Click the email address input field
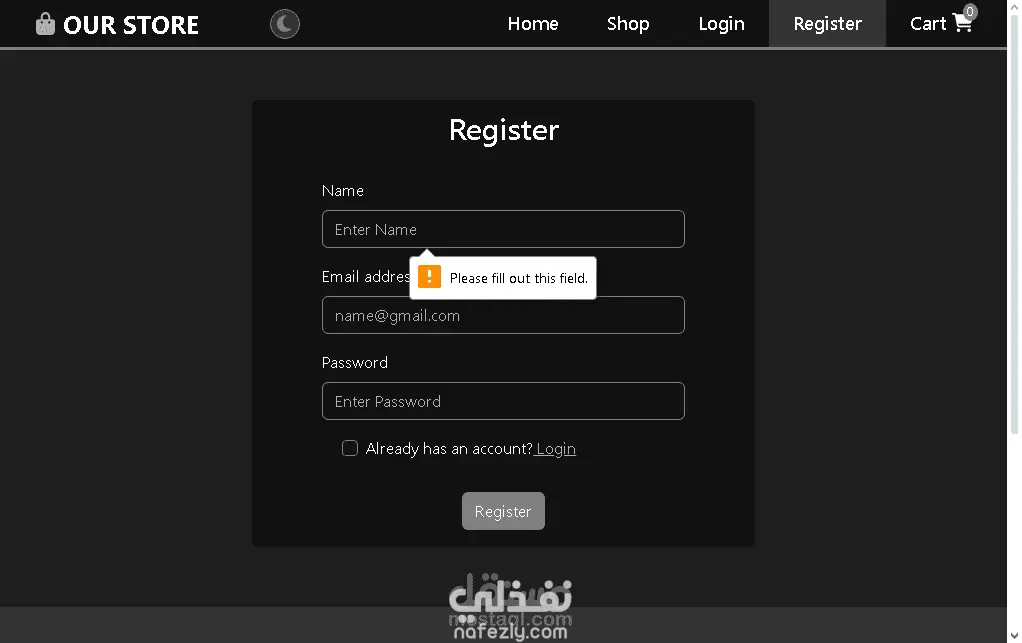 pyautogui.click(x=503, y=315)
